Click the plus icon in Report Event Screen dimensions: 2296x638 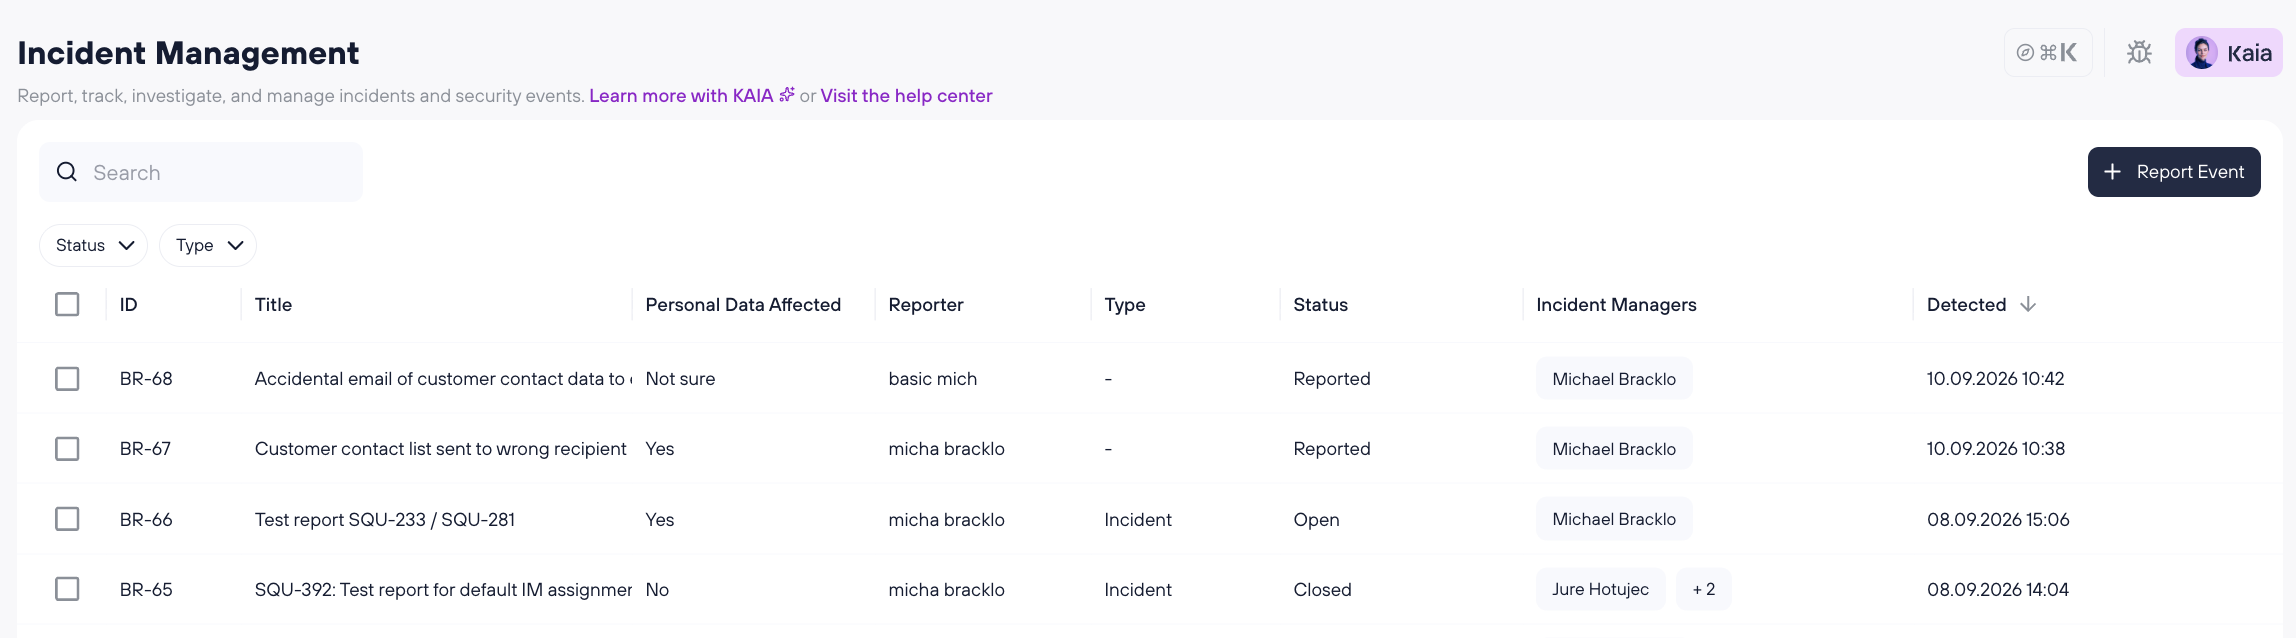2112,172
